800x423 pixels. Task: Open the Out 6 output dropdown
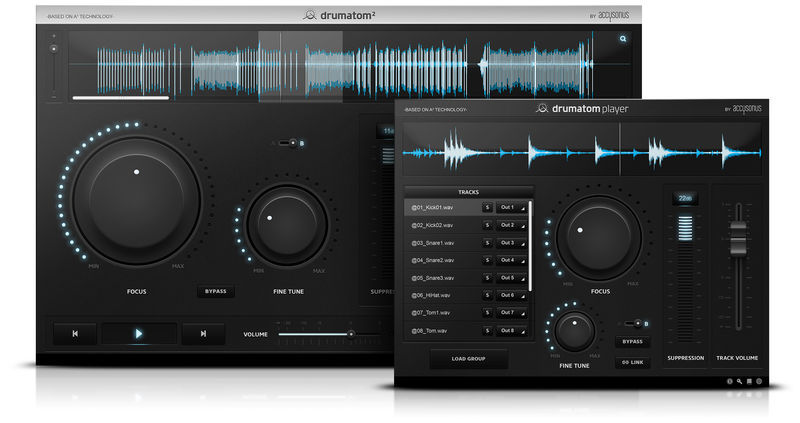click(x=511, y=295)
